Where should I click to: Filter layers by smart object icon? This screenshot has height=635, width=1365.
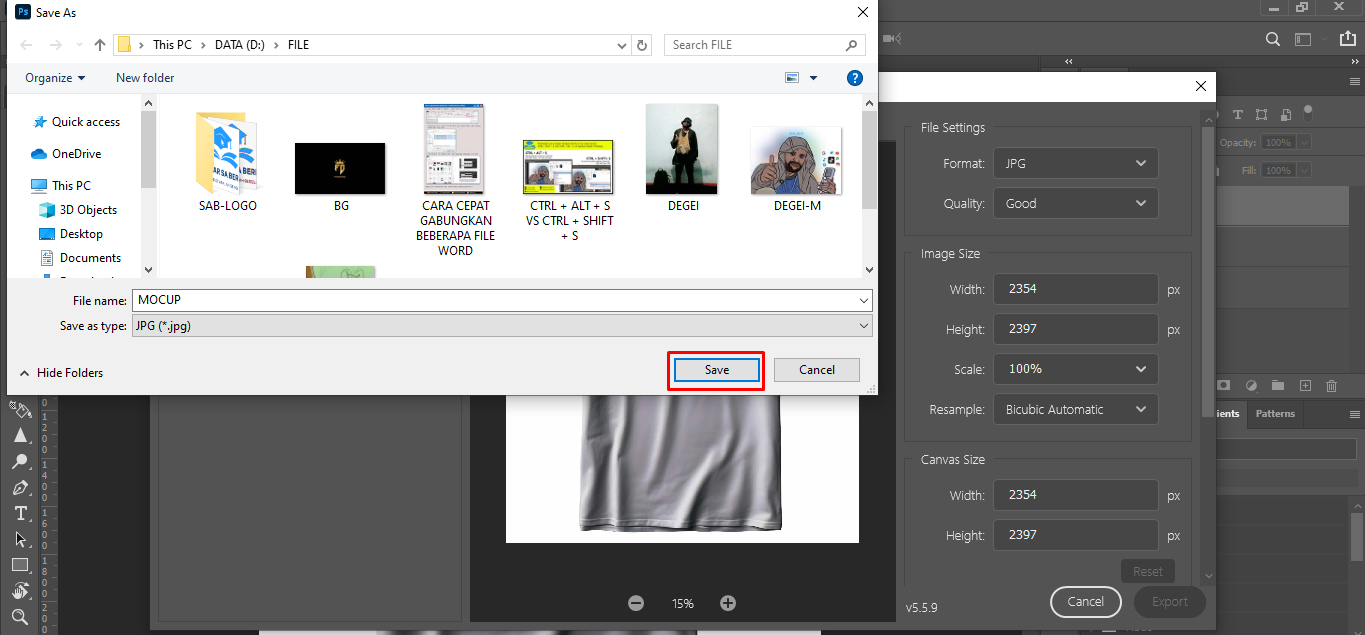1285,115
